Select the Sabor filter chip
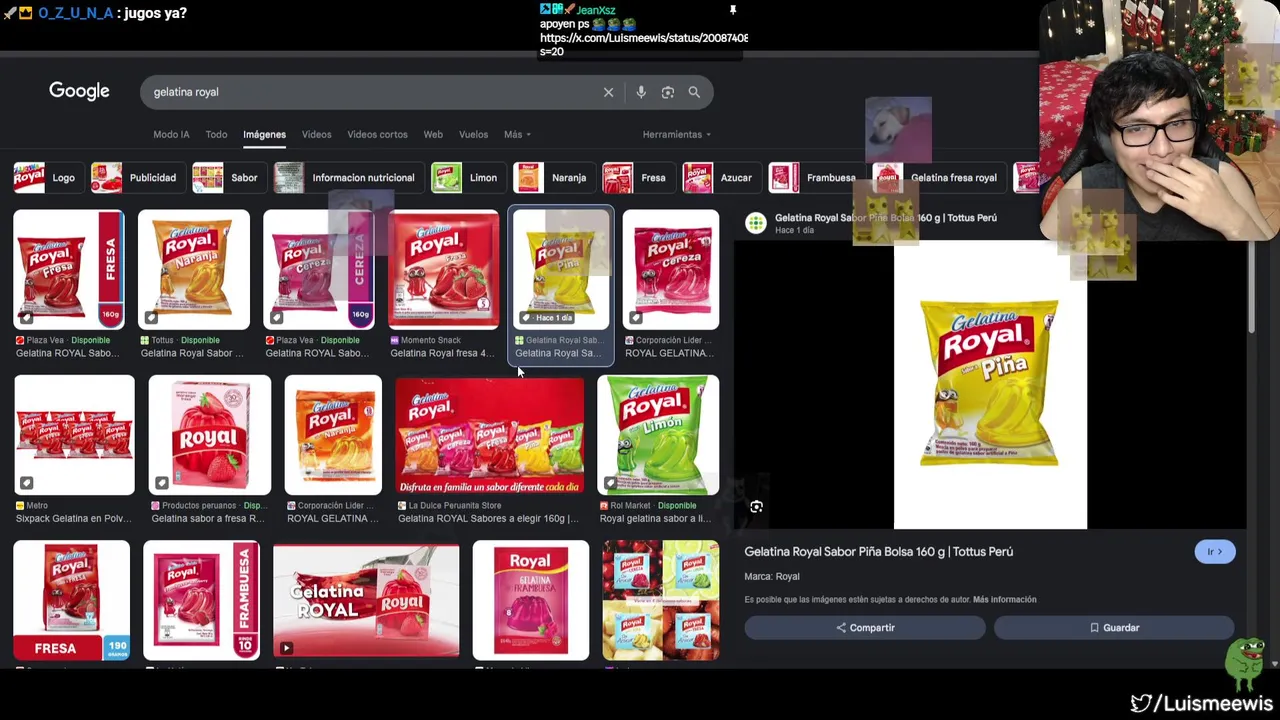The height and width of the screenshot is (720, 1280). (x=228, y=178)
